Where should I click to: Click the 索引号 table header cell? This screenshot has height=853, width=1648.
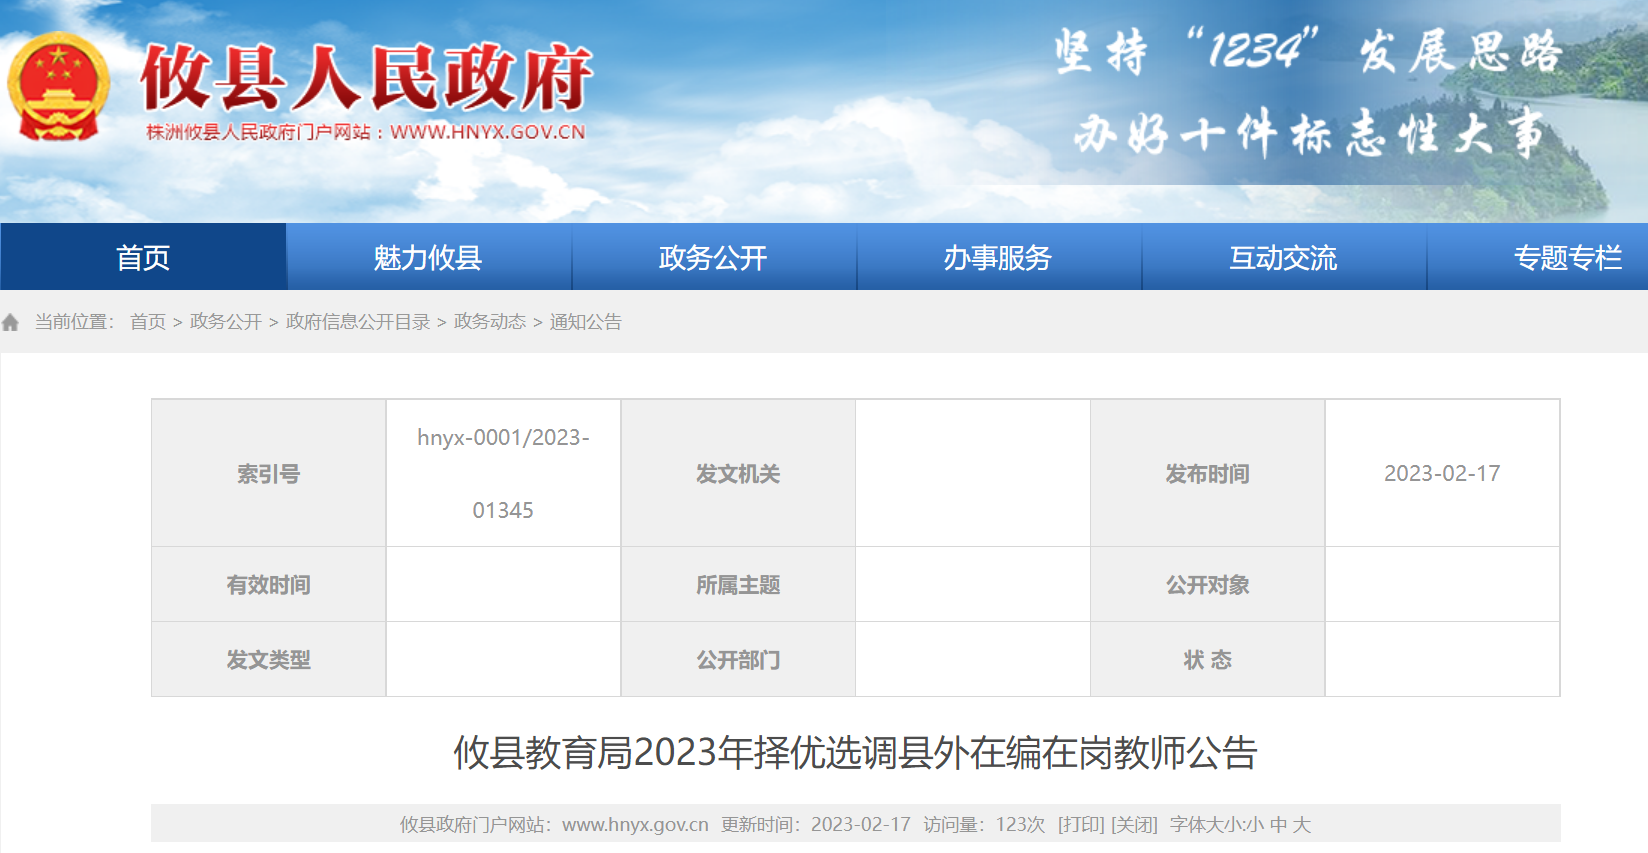coord(268,474)
